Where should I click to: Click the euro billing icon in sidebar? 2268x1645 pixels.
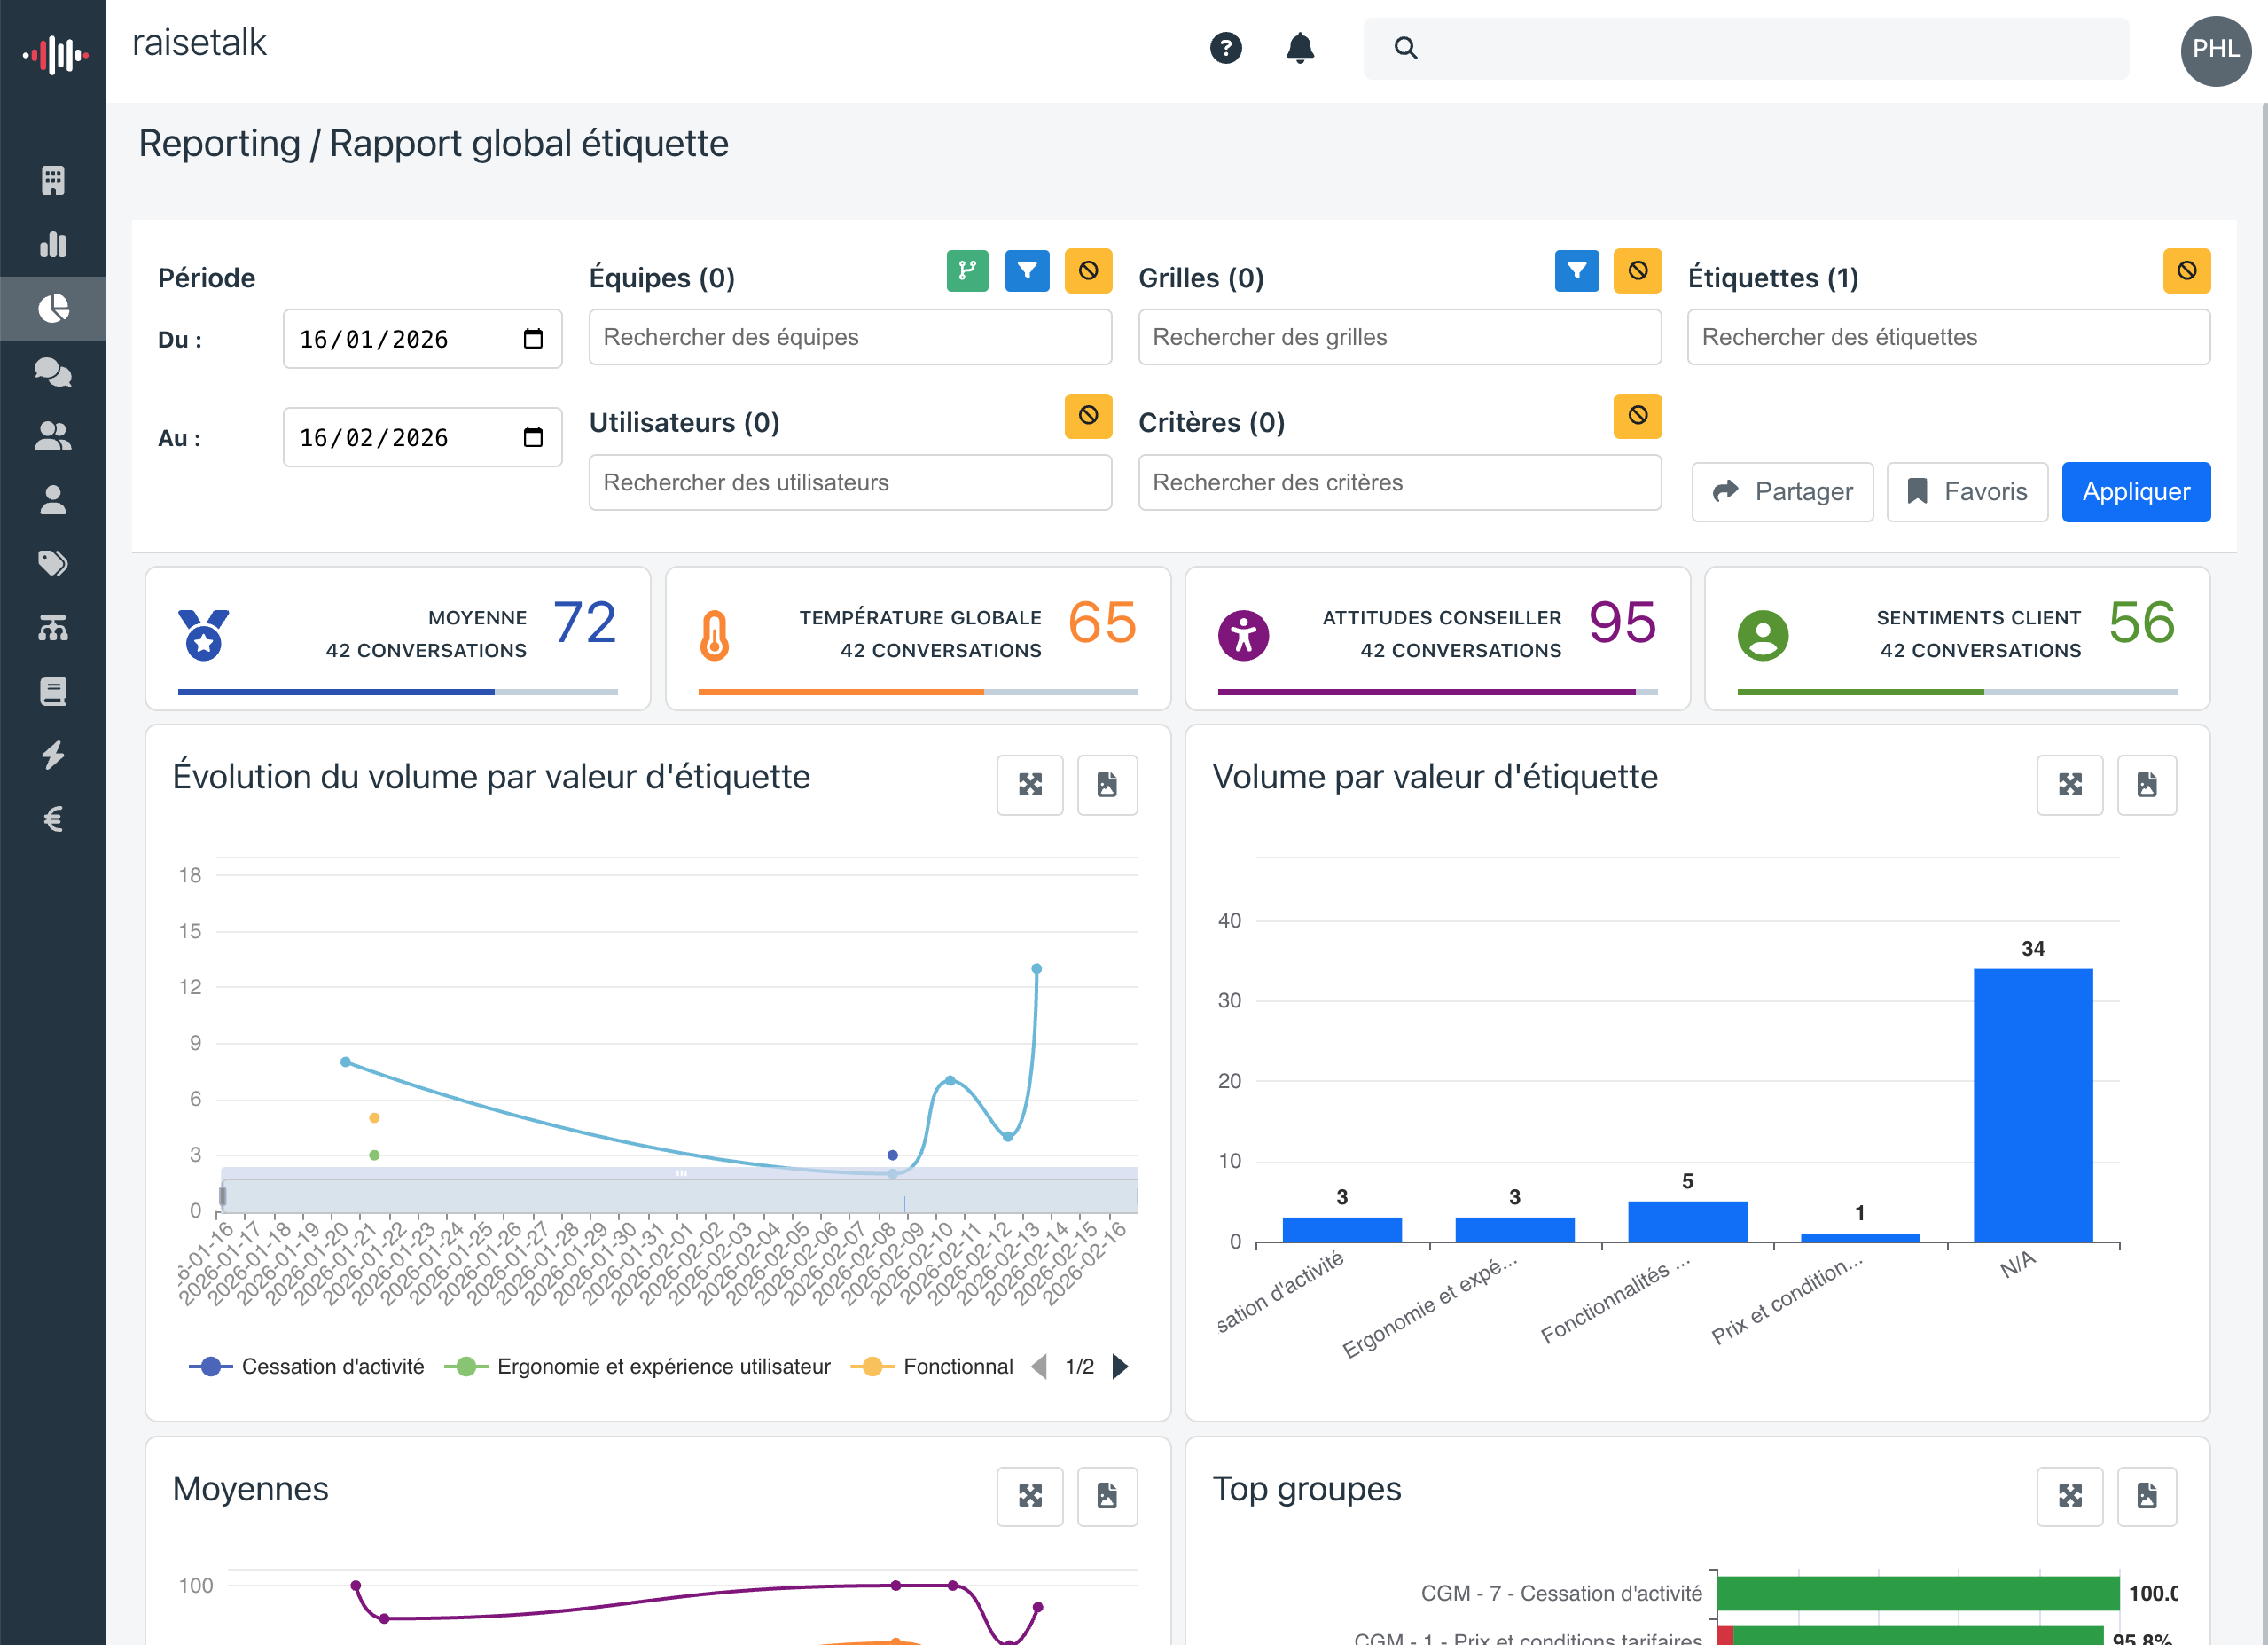click(52, 818)
